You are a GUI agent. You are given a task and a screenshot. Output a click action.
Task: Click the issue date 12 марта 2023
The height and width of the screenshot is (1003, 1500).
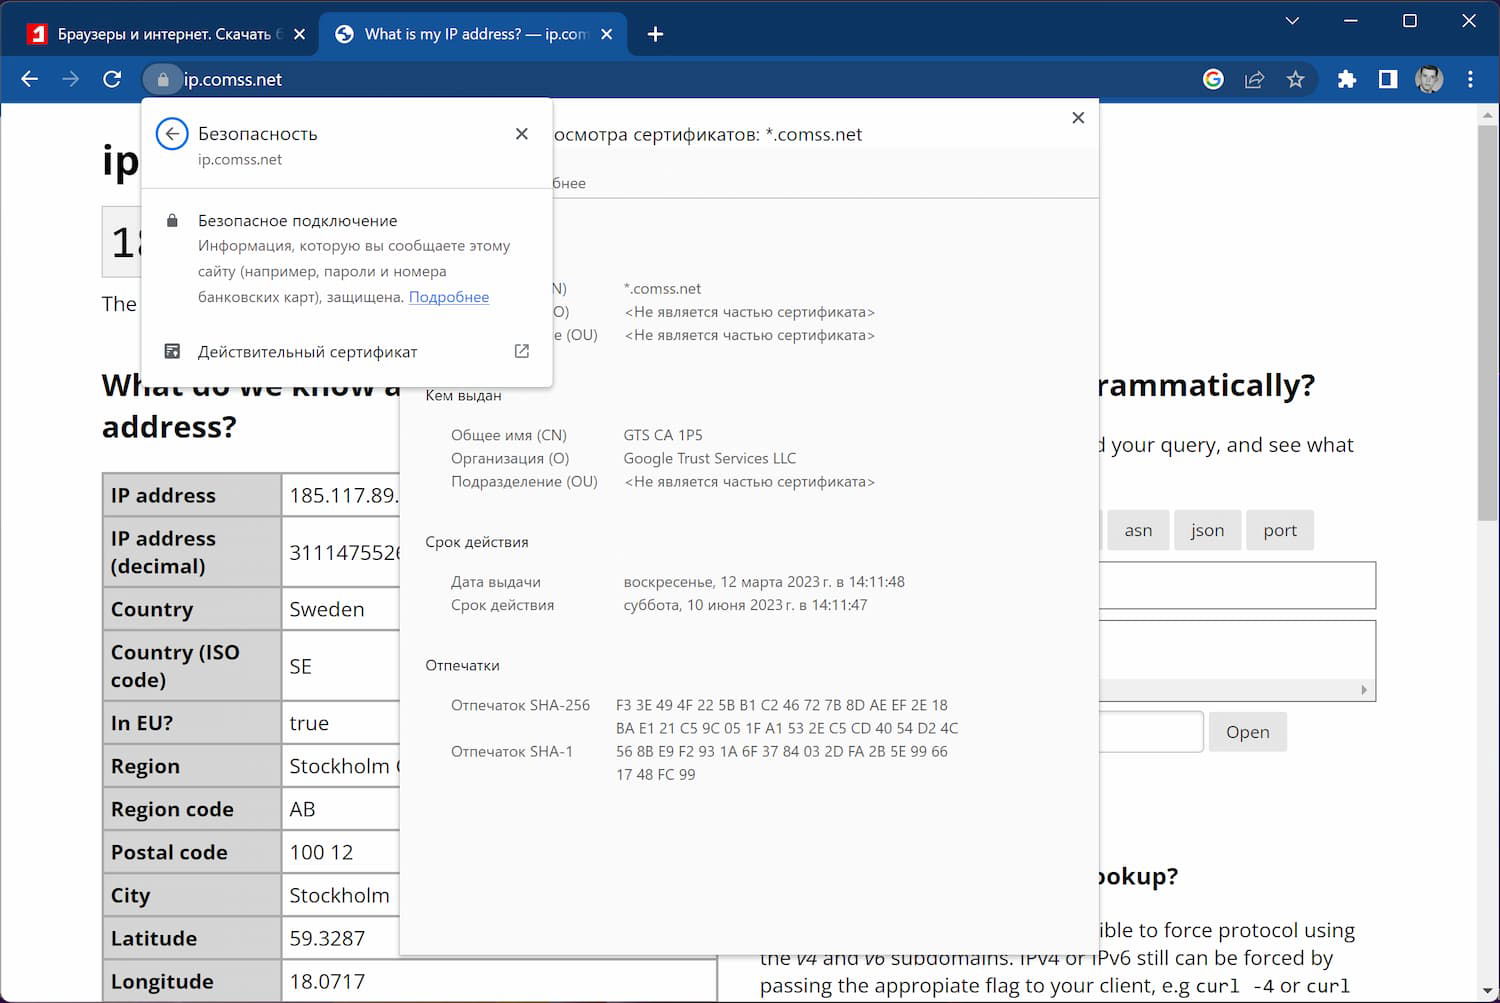tap(764, 582)
